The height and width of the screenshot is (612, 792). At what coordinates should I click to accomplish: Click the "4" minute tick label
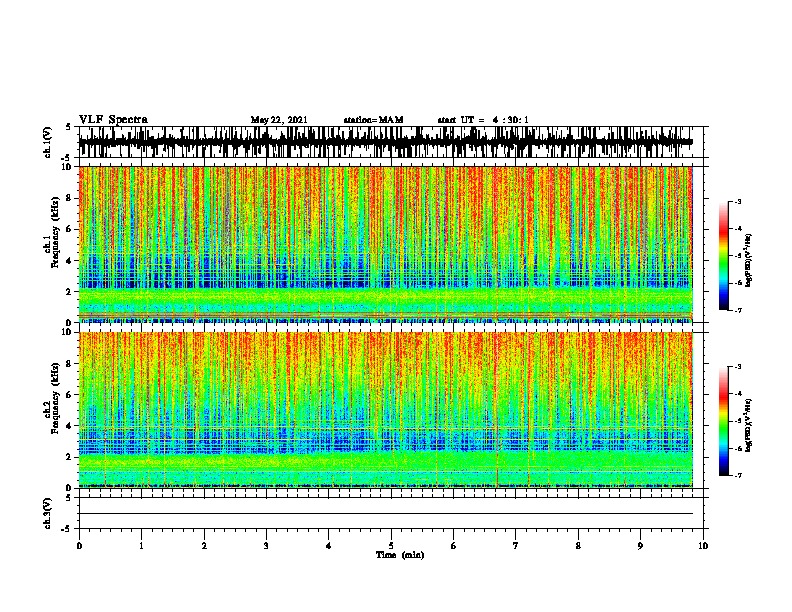329,545
